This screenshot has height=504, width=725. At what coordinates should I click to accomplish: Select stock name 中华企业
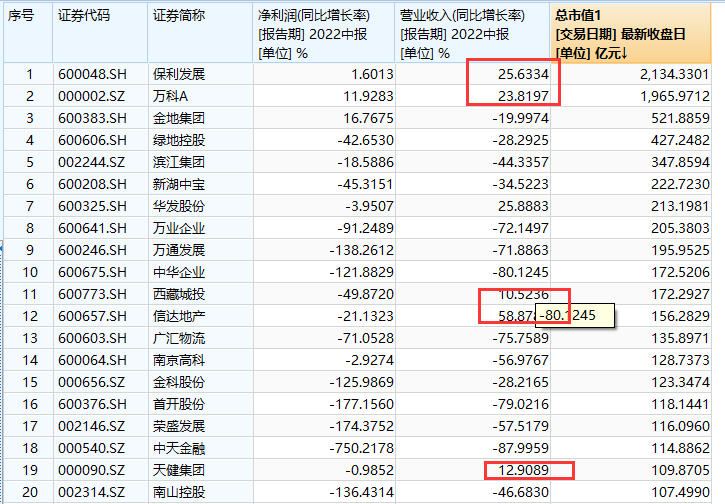click(x=179, y=272)
